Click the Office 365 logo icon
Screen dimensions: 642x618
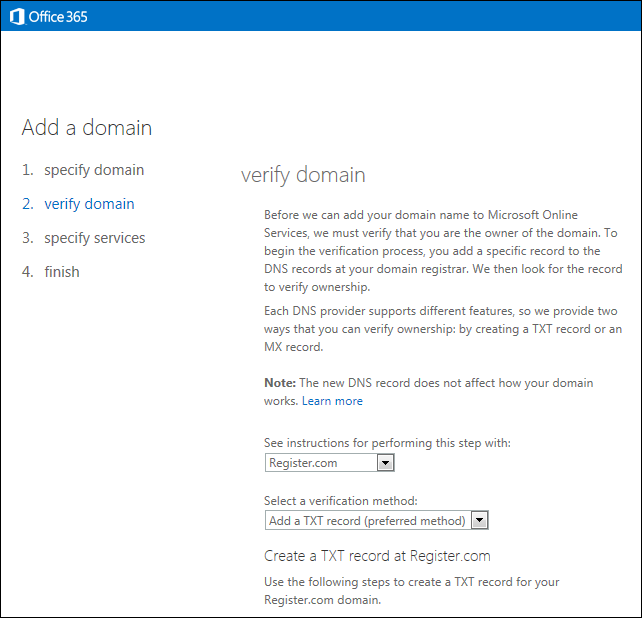pyautogui.click(x=17, y=17)
